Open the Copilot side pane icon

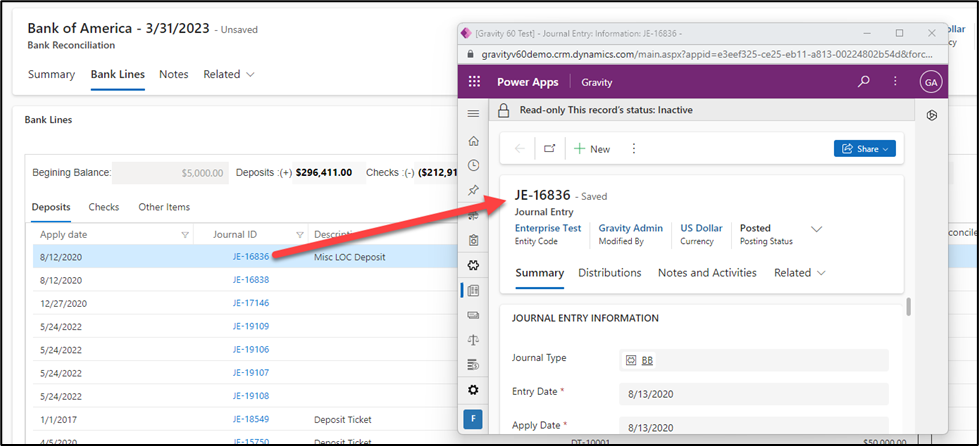(932, 115)
